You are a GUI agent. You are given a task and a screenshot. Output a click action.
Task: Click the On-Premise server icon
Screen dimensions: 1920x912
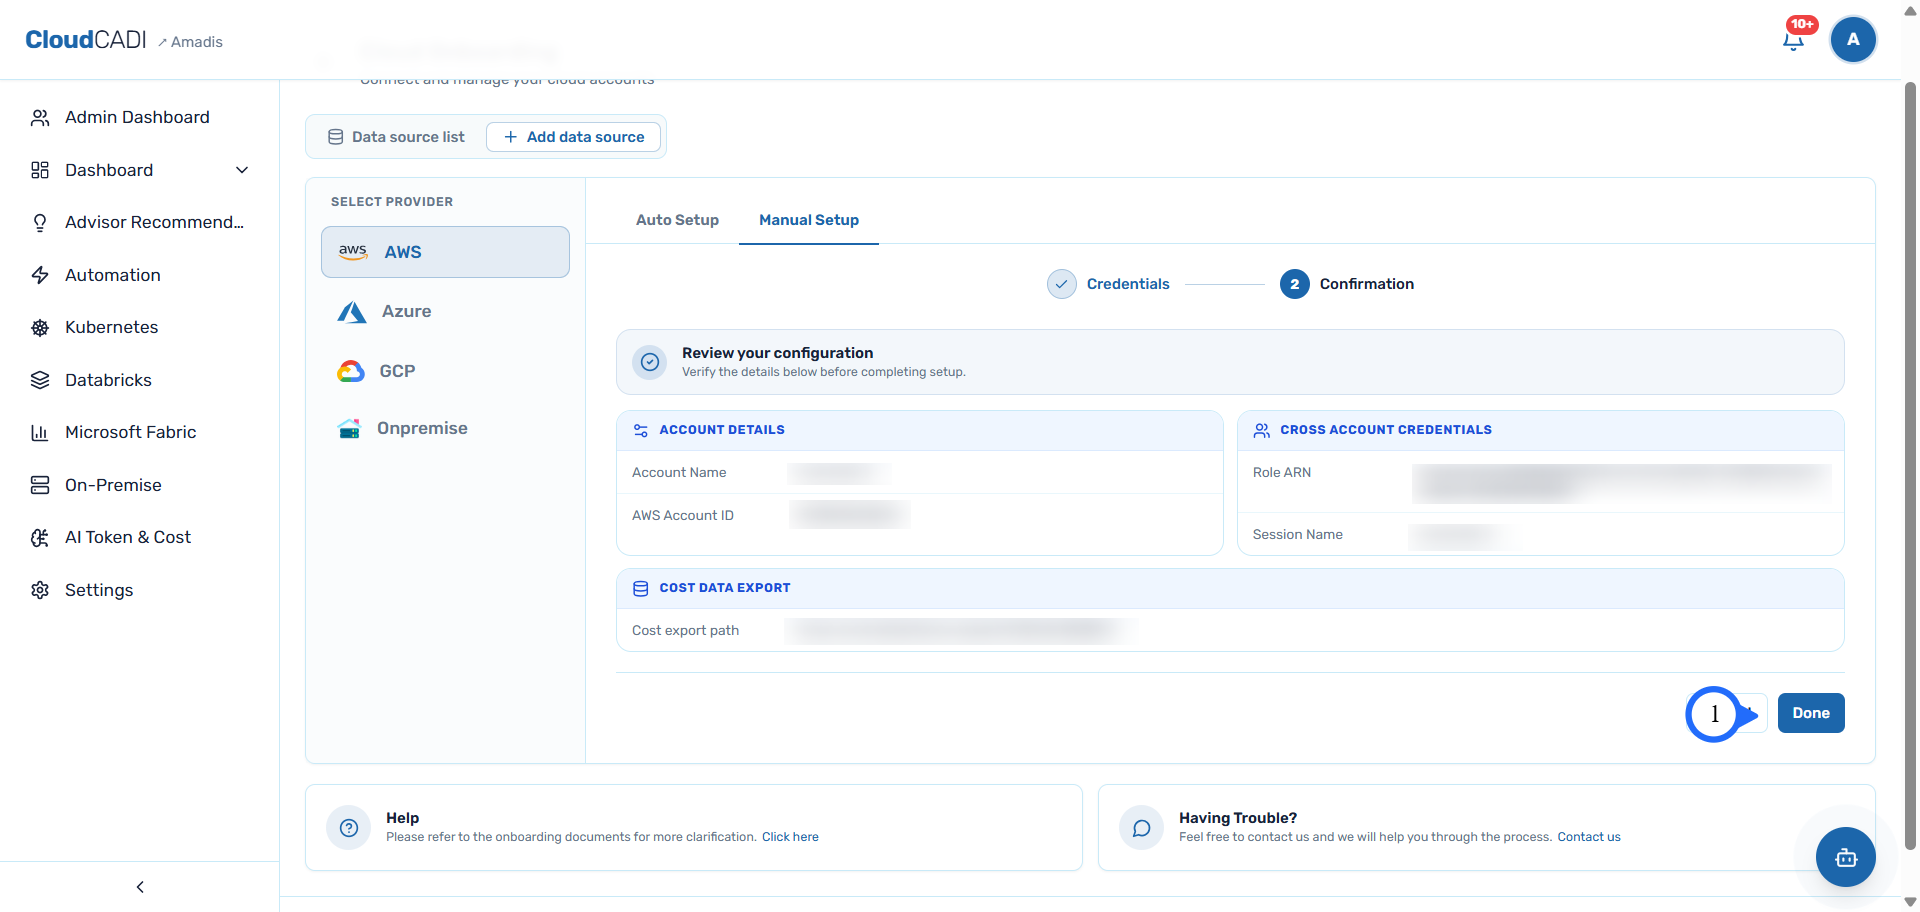[40, 485]
